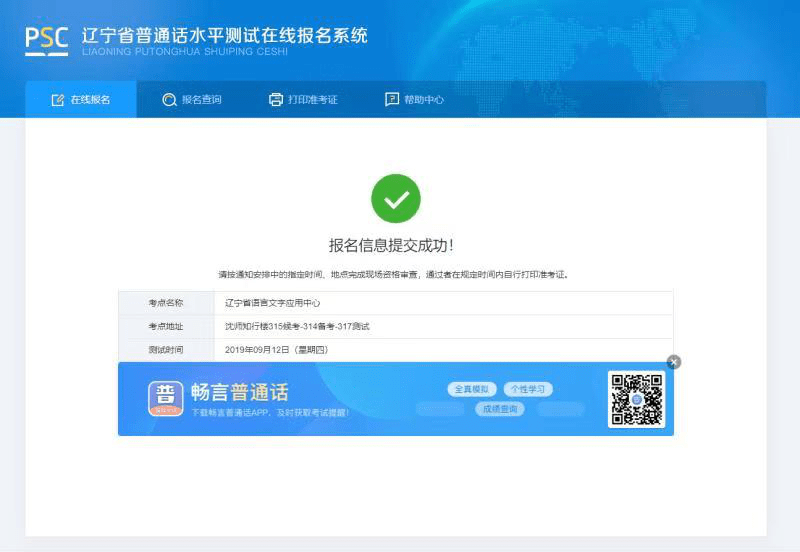Click the QR code in the banner

coord(637,399)
